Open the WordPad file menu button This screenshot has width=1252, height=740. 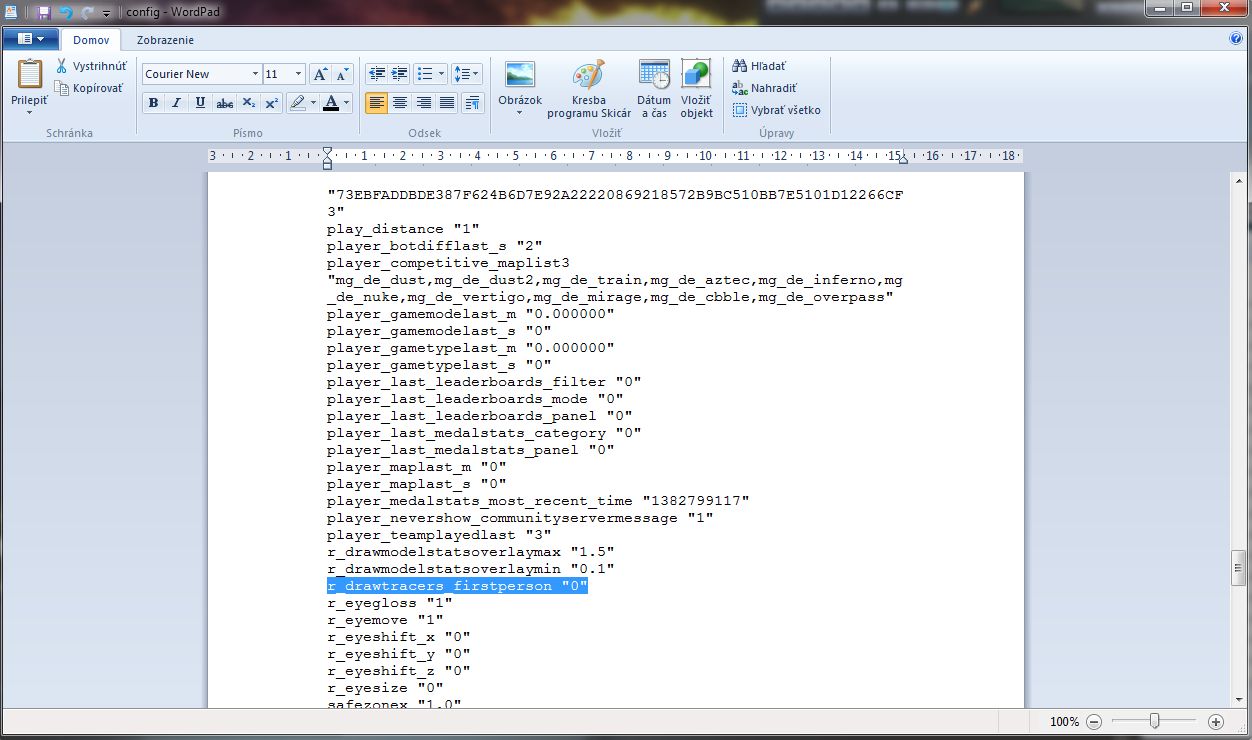pos(31,40)
